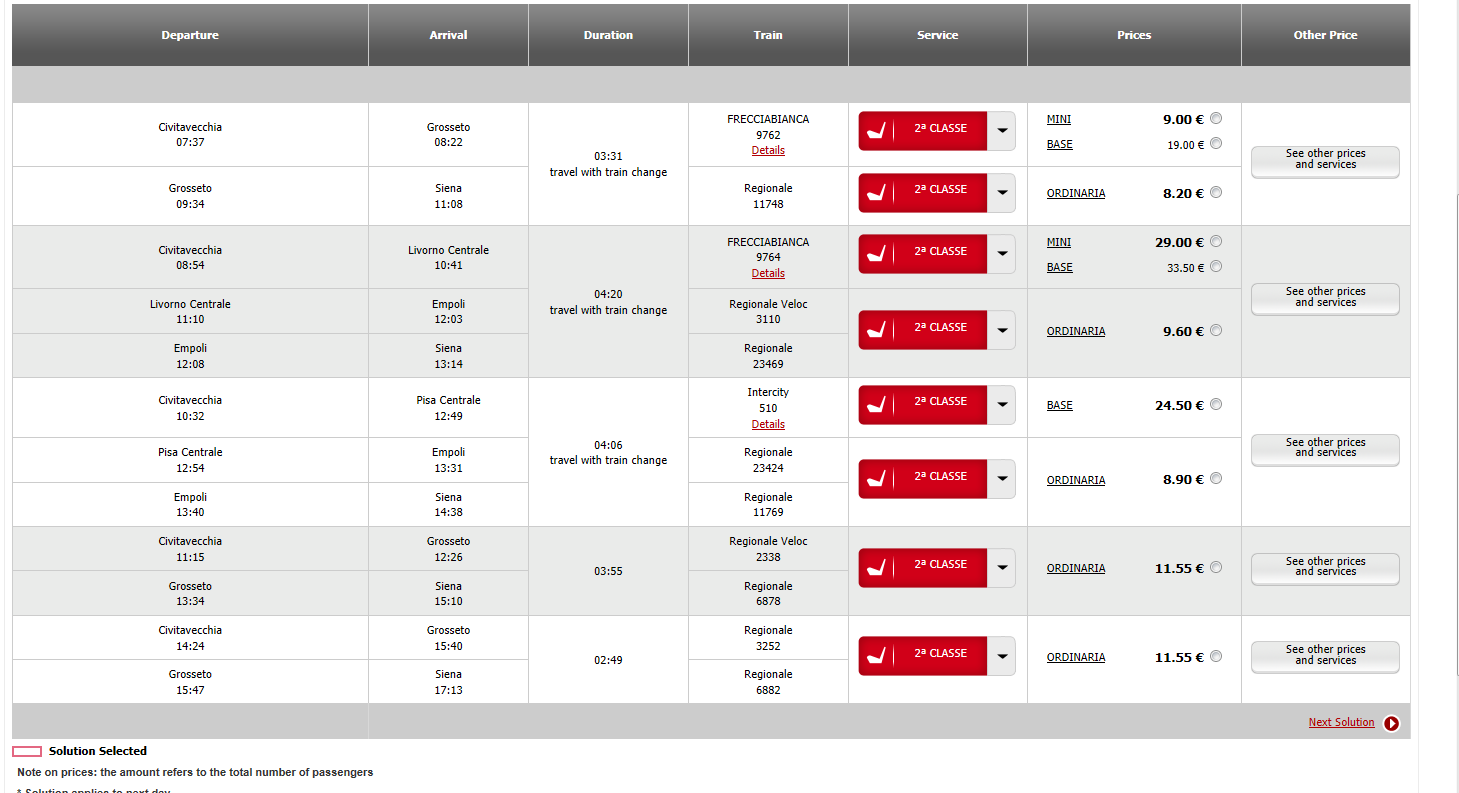Click the Next Solution arrow icon
The width and height of the screenshot is (1459, 793).
(1391, 723)
